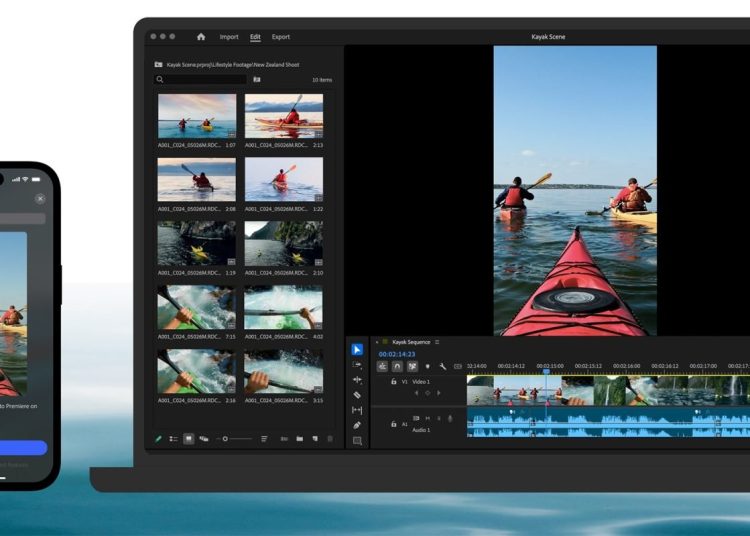Select the Razor tool

(357, 395)
